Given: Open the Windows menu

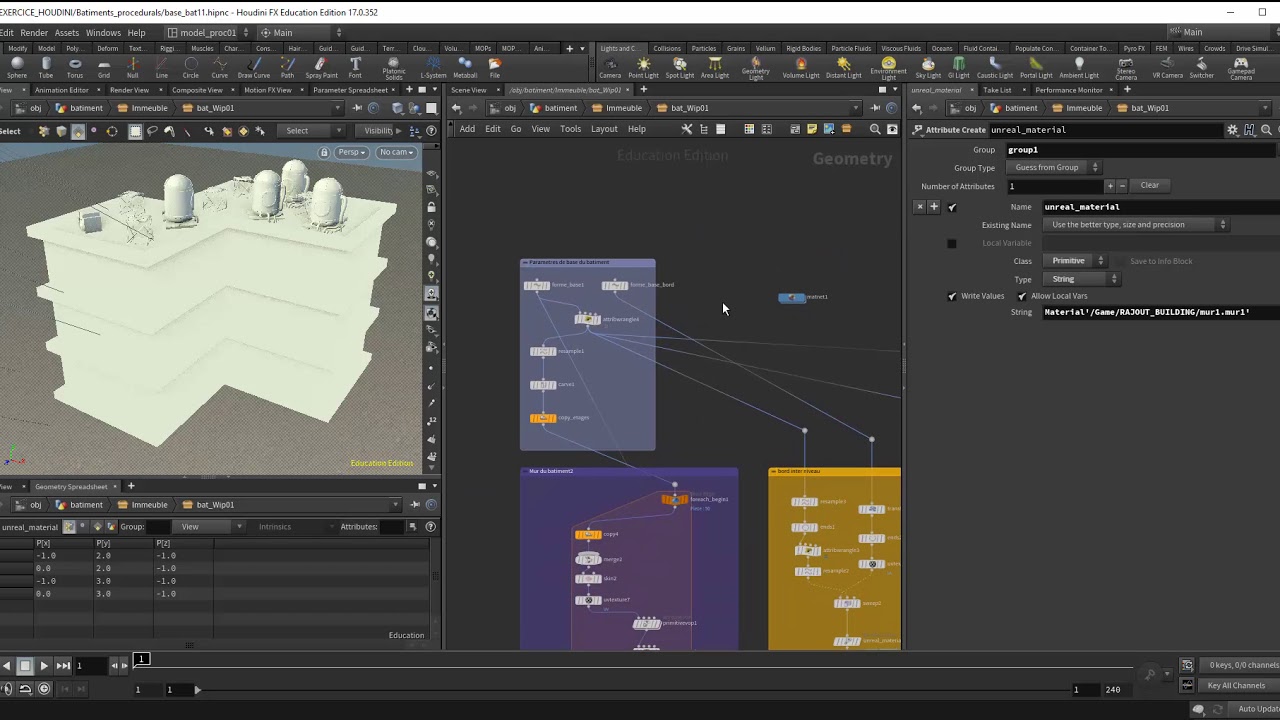Looking at the screenshot, I should click(103, 32).
